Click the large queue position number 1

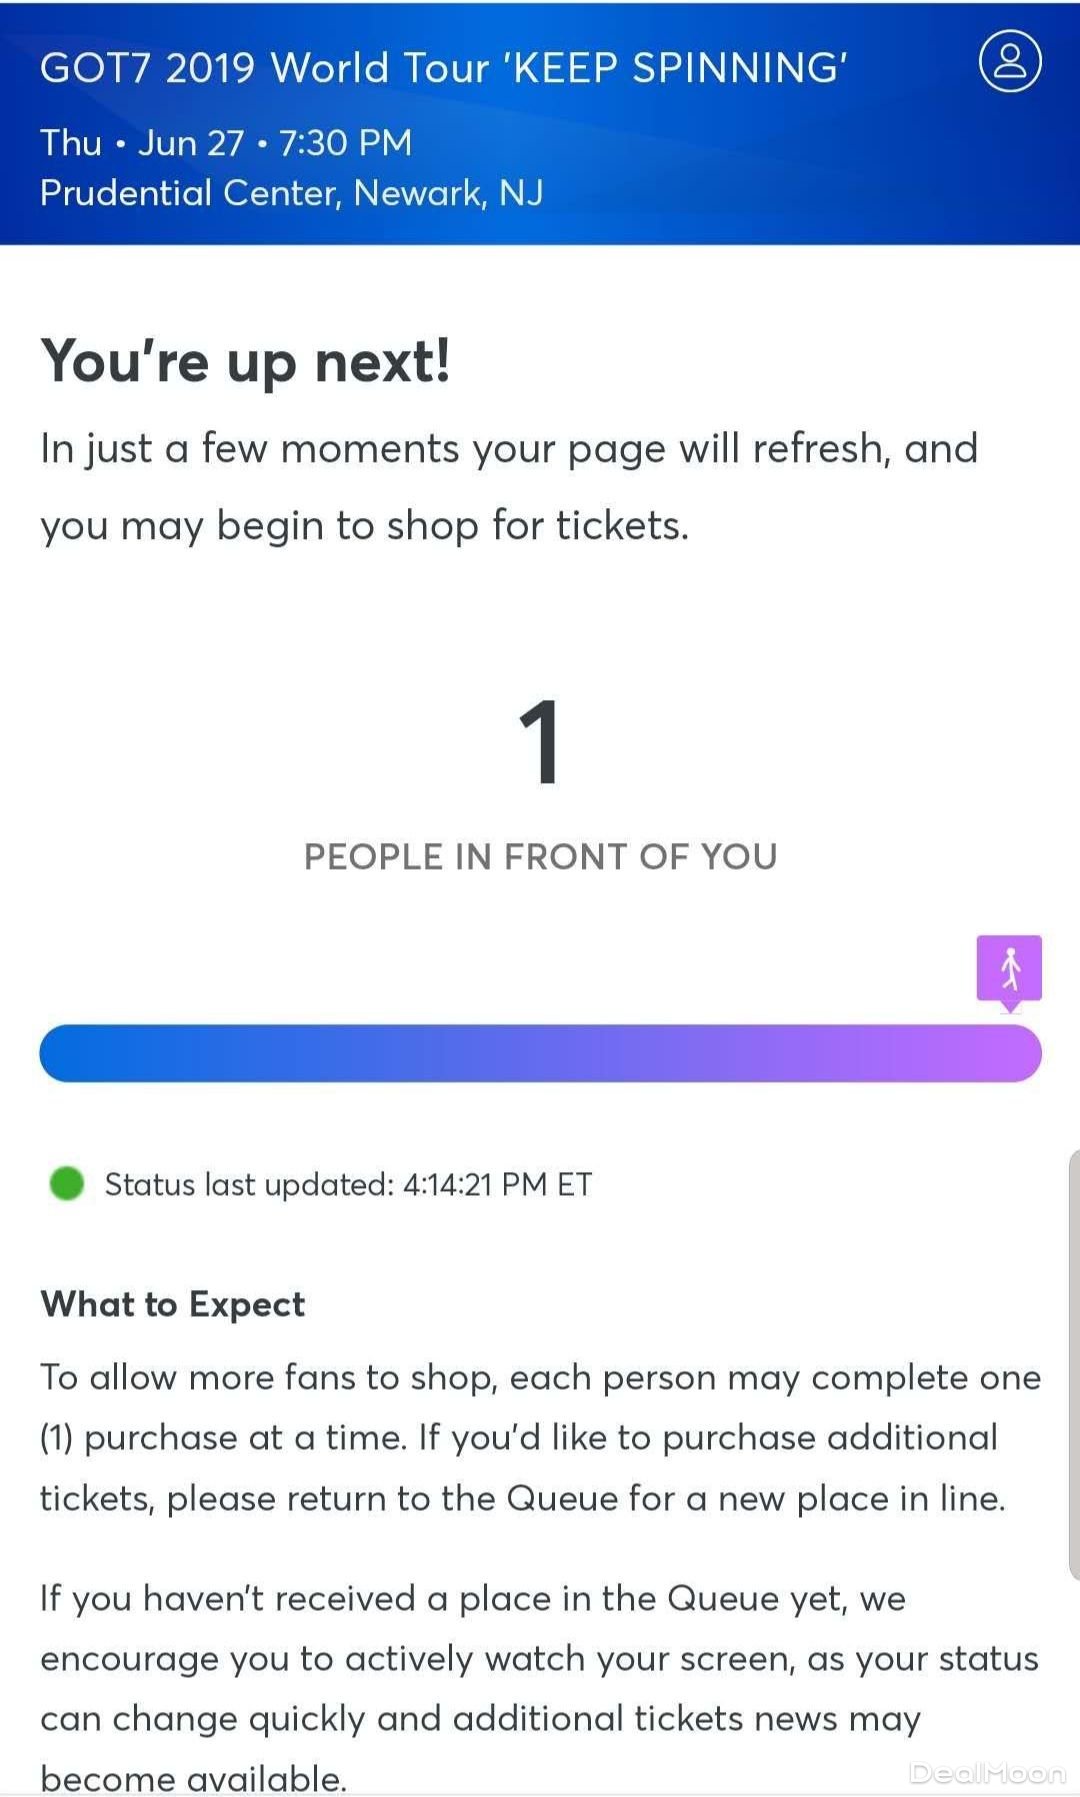[x=540, y=742]
